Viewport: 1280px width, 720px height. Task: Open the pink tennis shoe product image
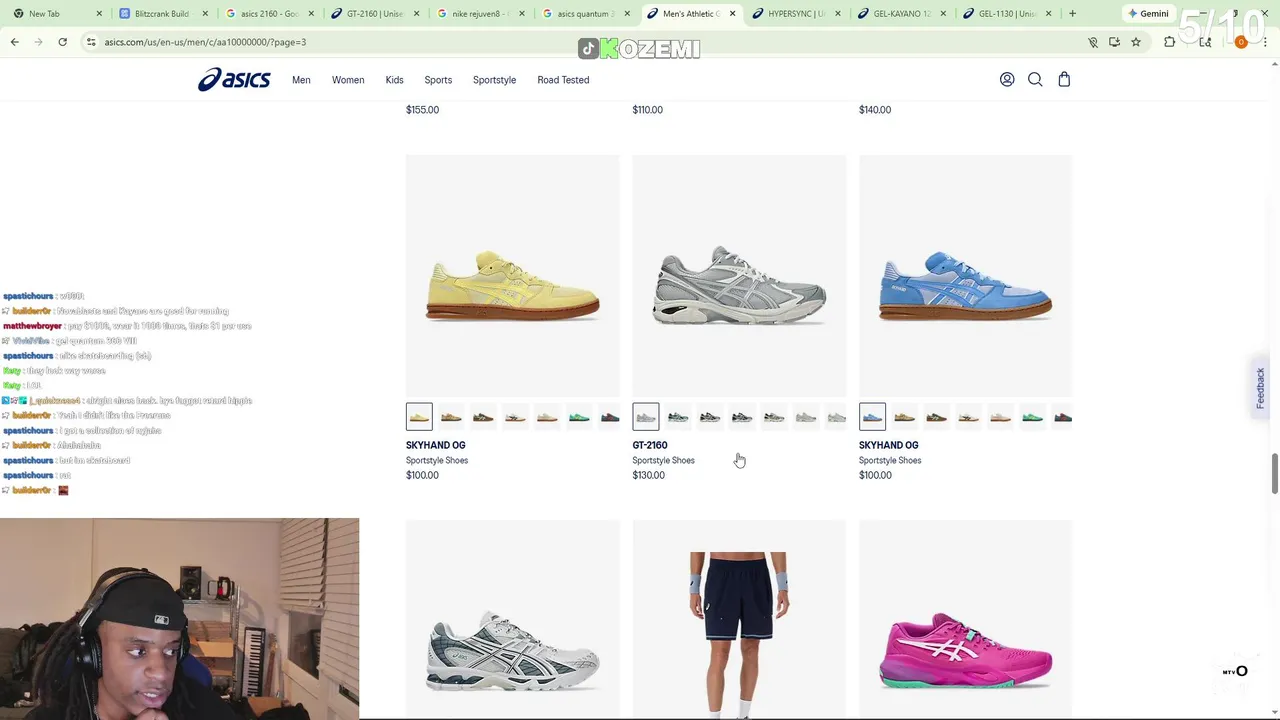(965, 618)
